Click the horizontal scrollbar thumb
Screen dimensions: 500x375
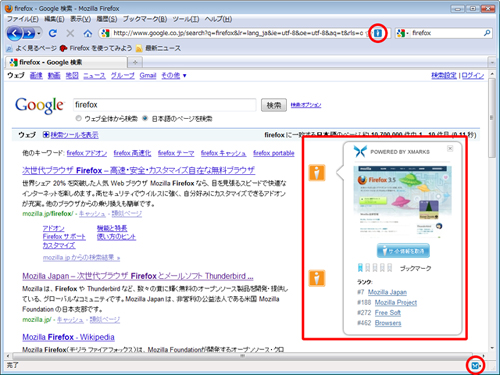(x=242, y=356)
